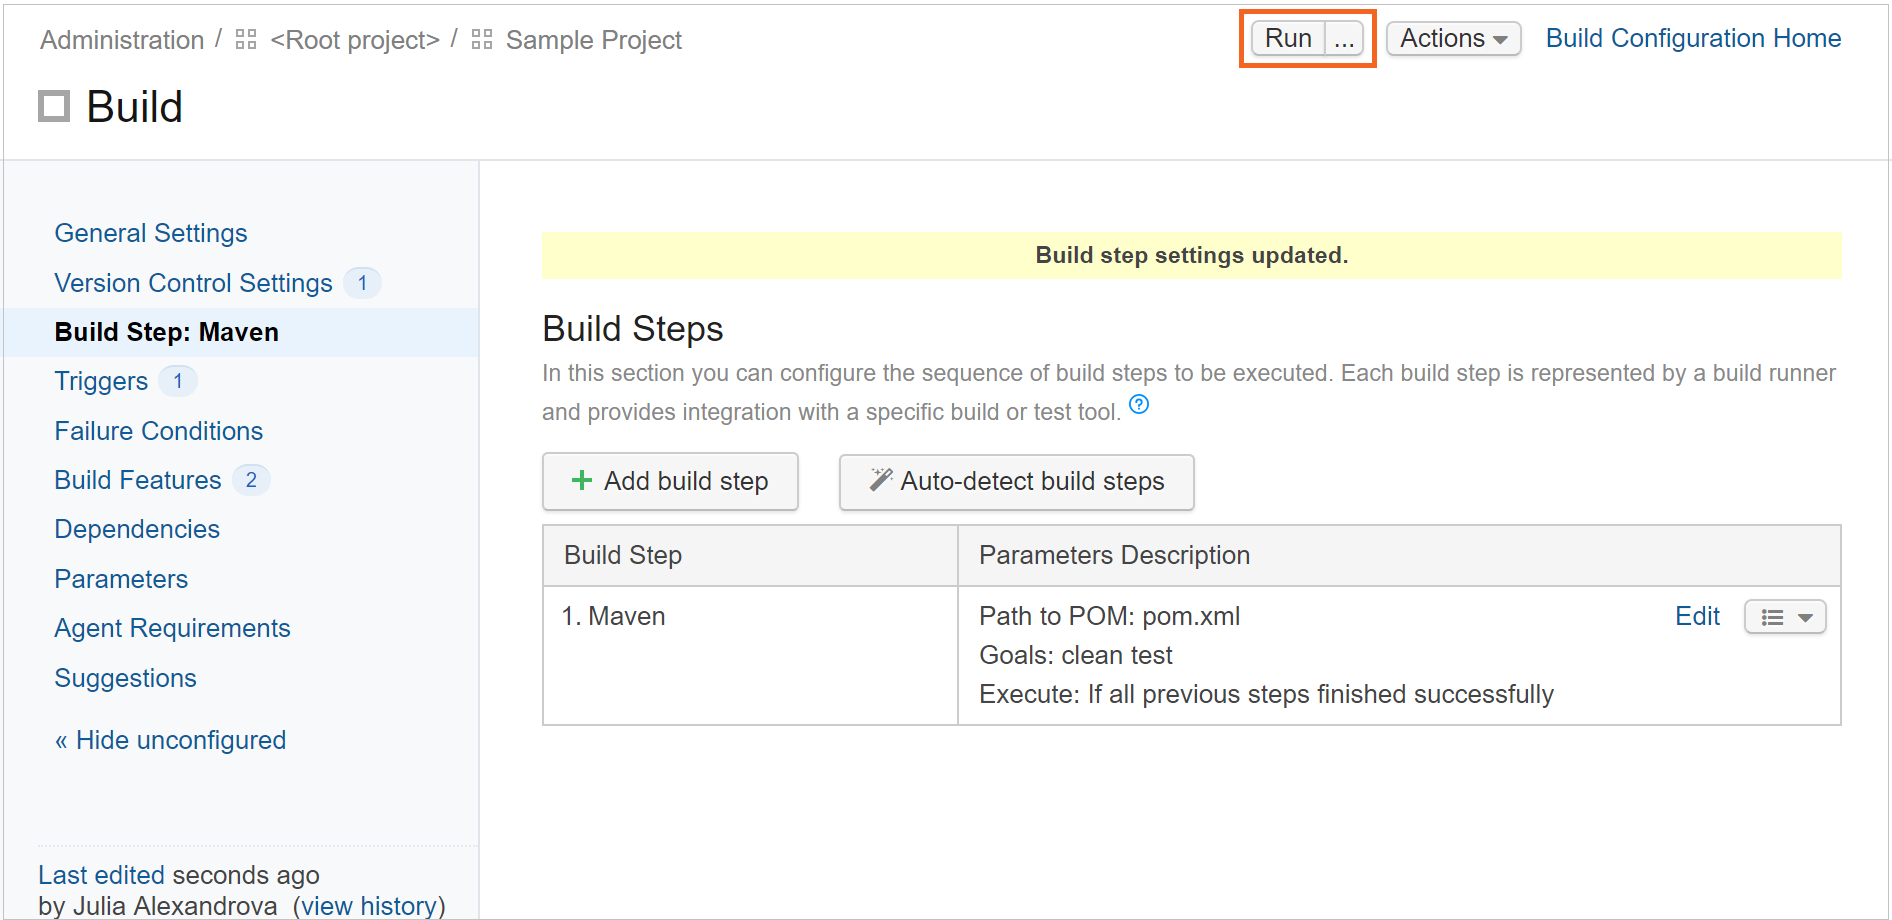This screenshot has height=920, width=1892.
Task: Edit the Maven build step
Action: coord(1697,616)
